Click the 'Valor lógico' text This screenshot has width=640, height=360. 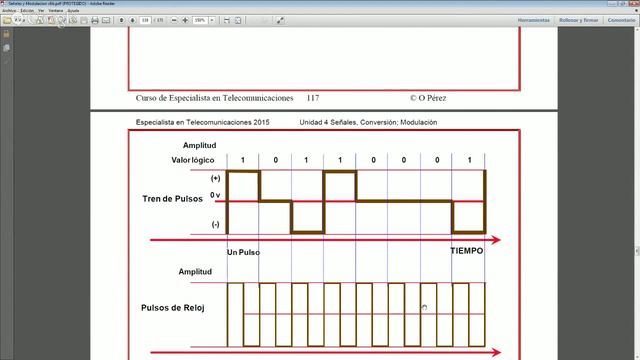(x=193, y=160)
